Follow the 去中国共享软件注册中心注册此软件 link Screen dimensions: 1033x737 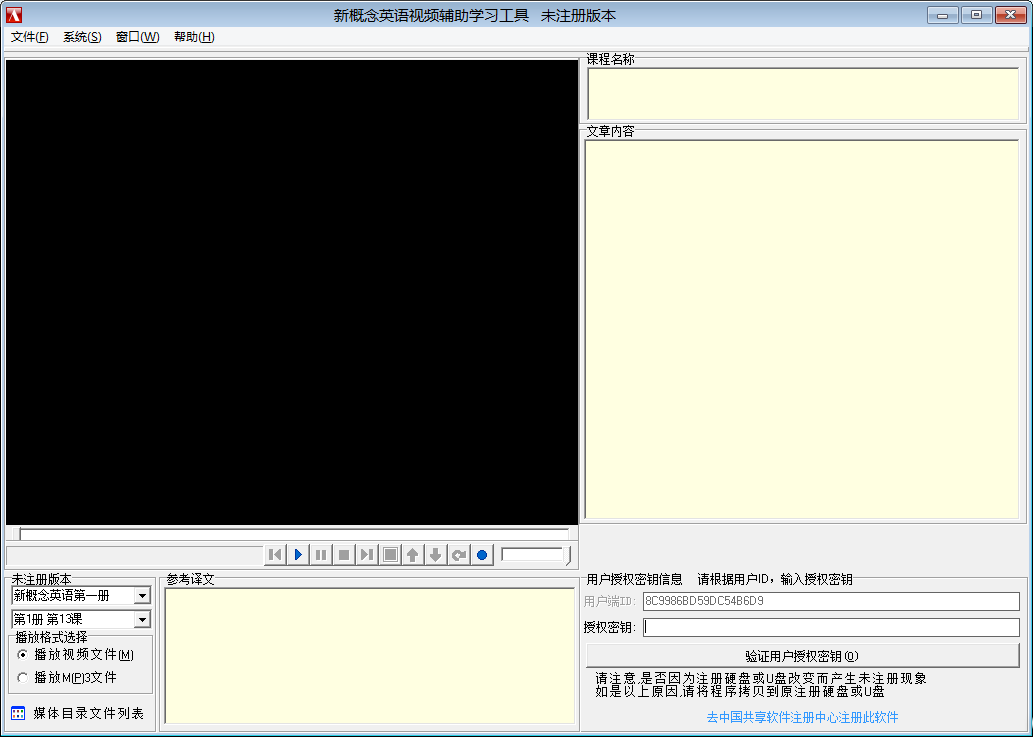click(802, 717)
